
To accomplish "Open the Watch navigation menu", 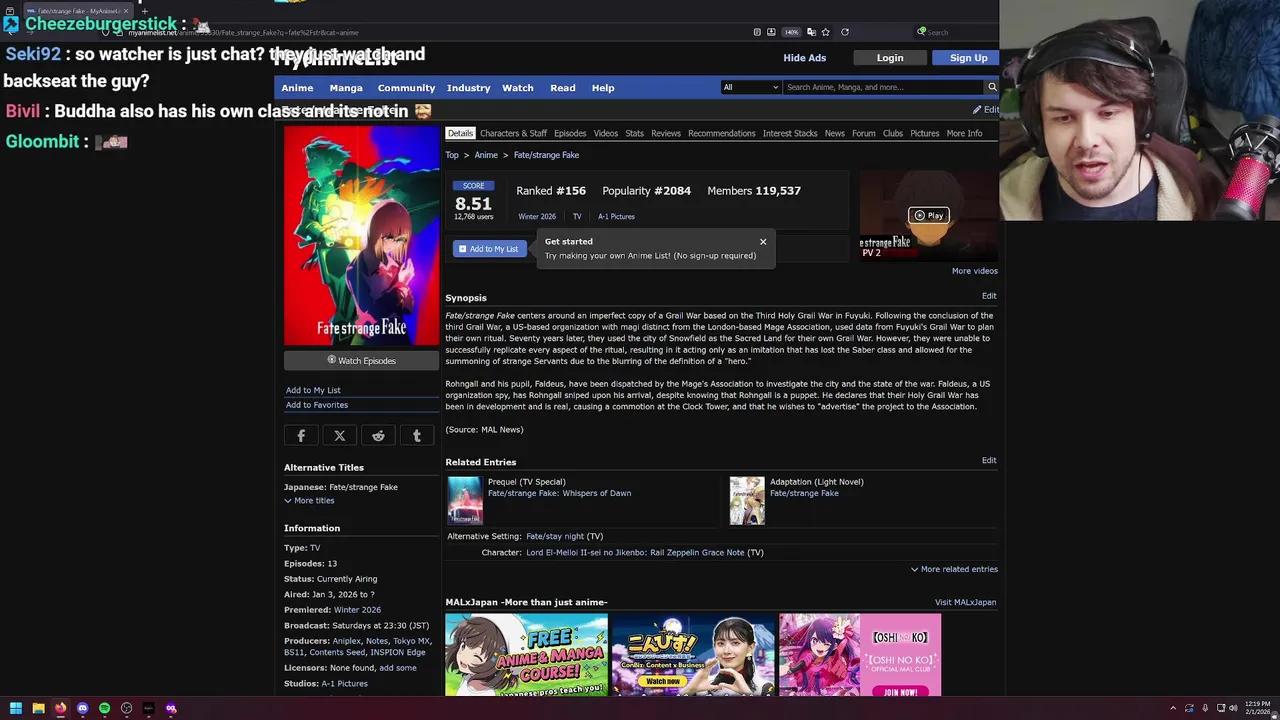I will click(x=517, y=88).
